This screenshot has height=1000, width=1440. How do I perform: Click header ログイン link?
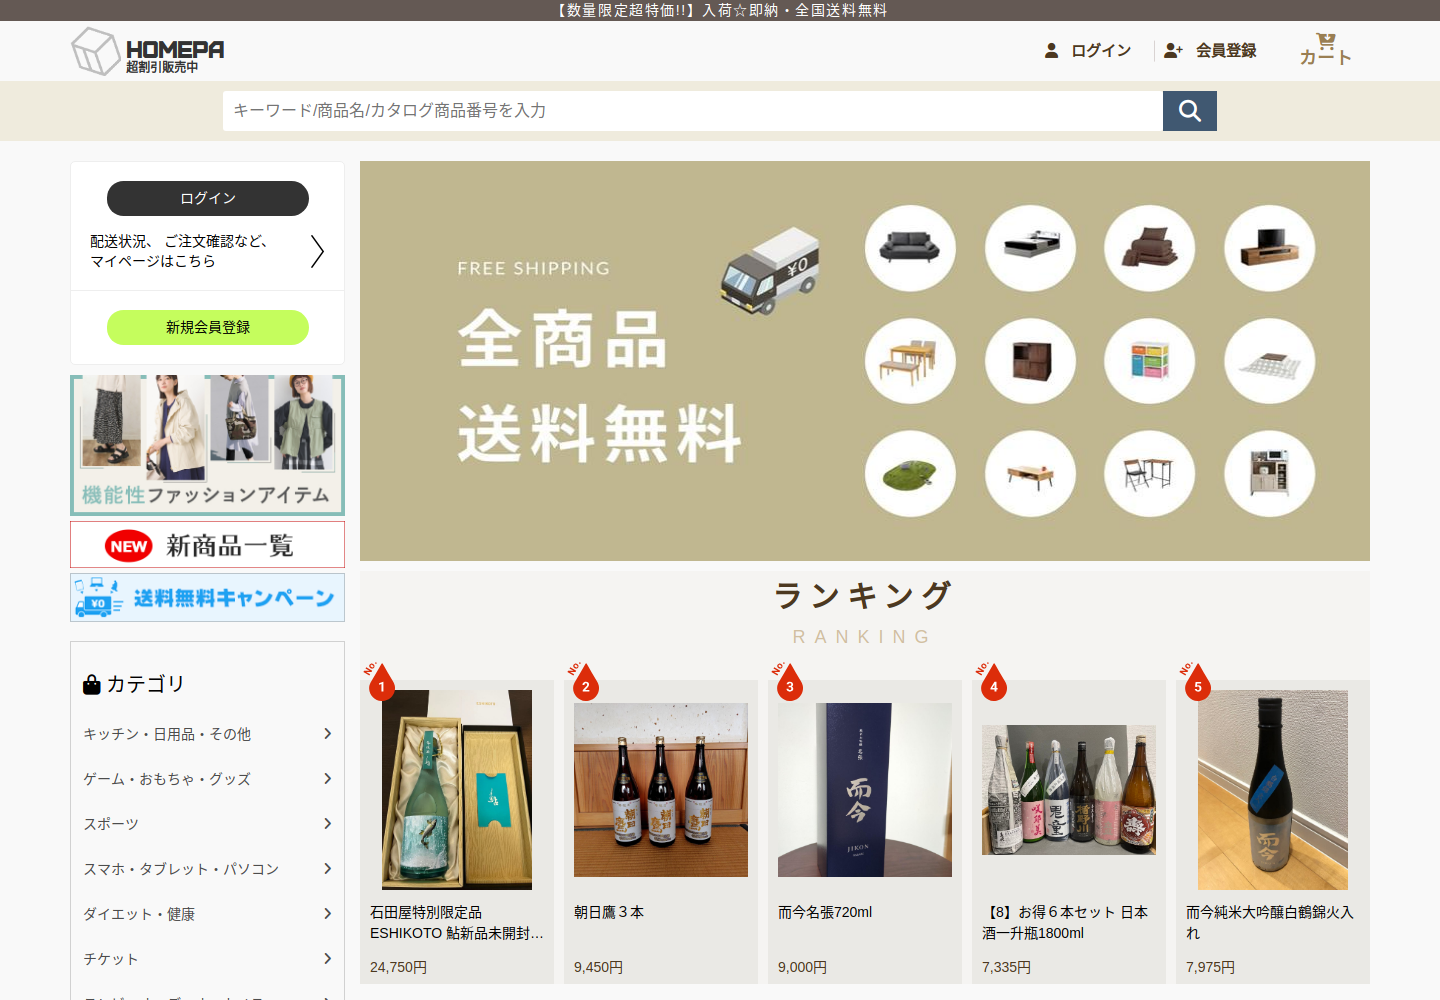(x=1088, y=50)
